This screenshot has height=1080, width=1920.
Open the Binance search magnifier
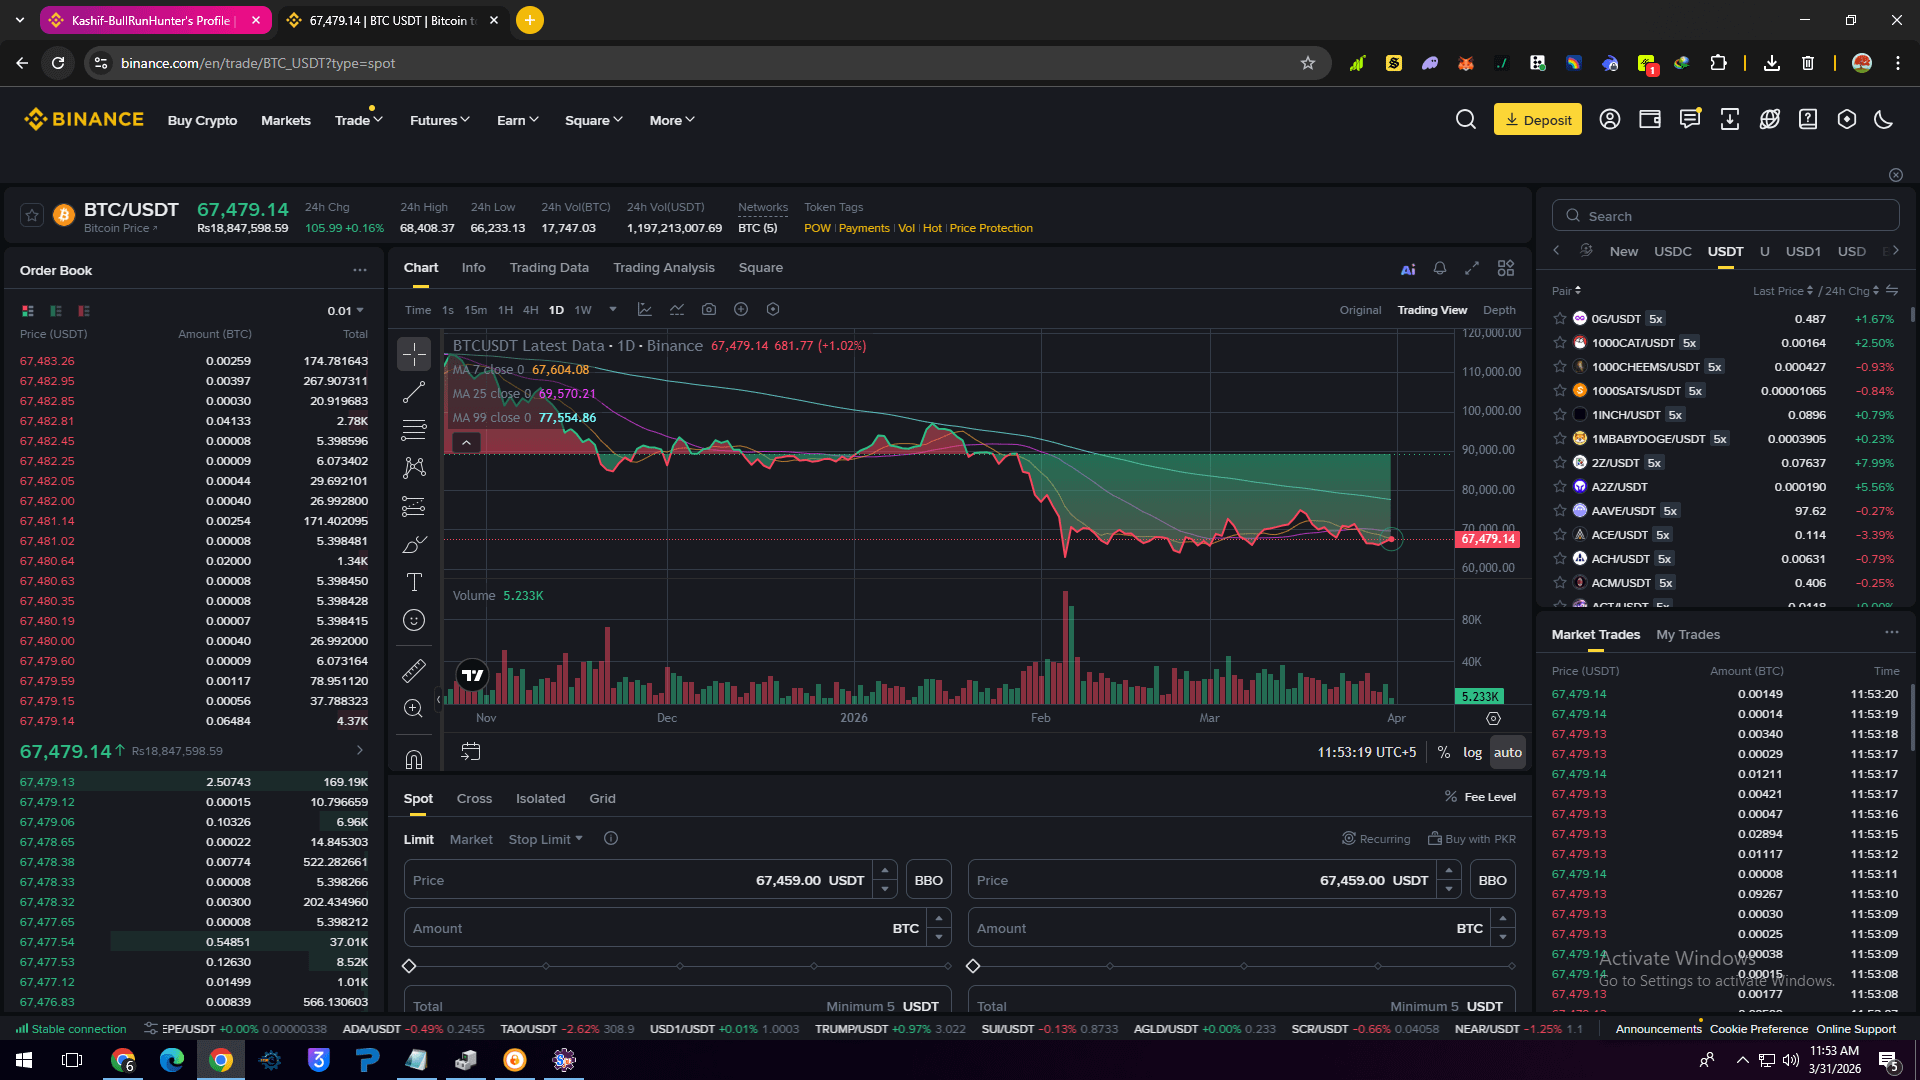pos(1466,120)
